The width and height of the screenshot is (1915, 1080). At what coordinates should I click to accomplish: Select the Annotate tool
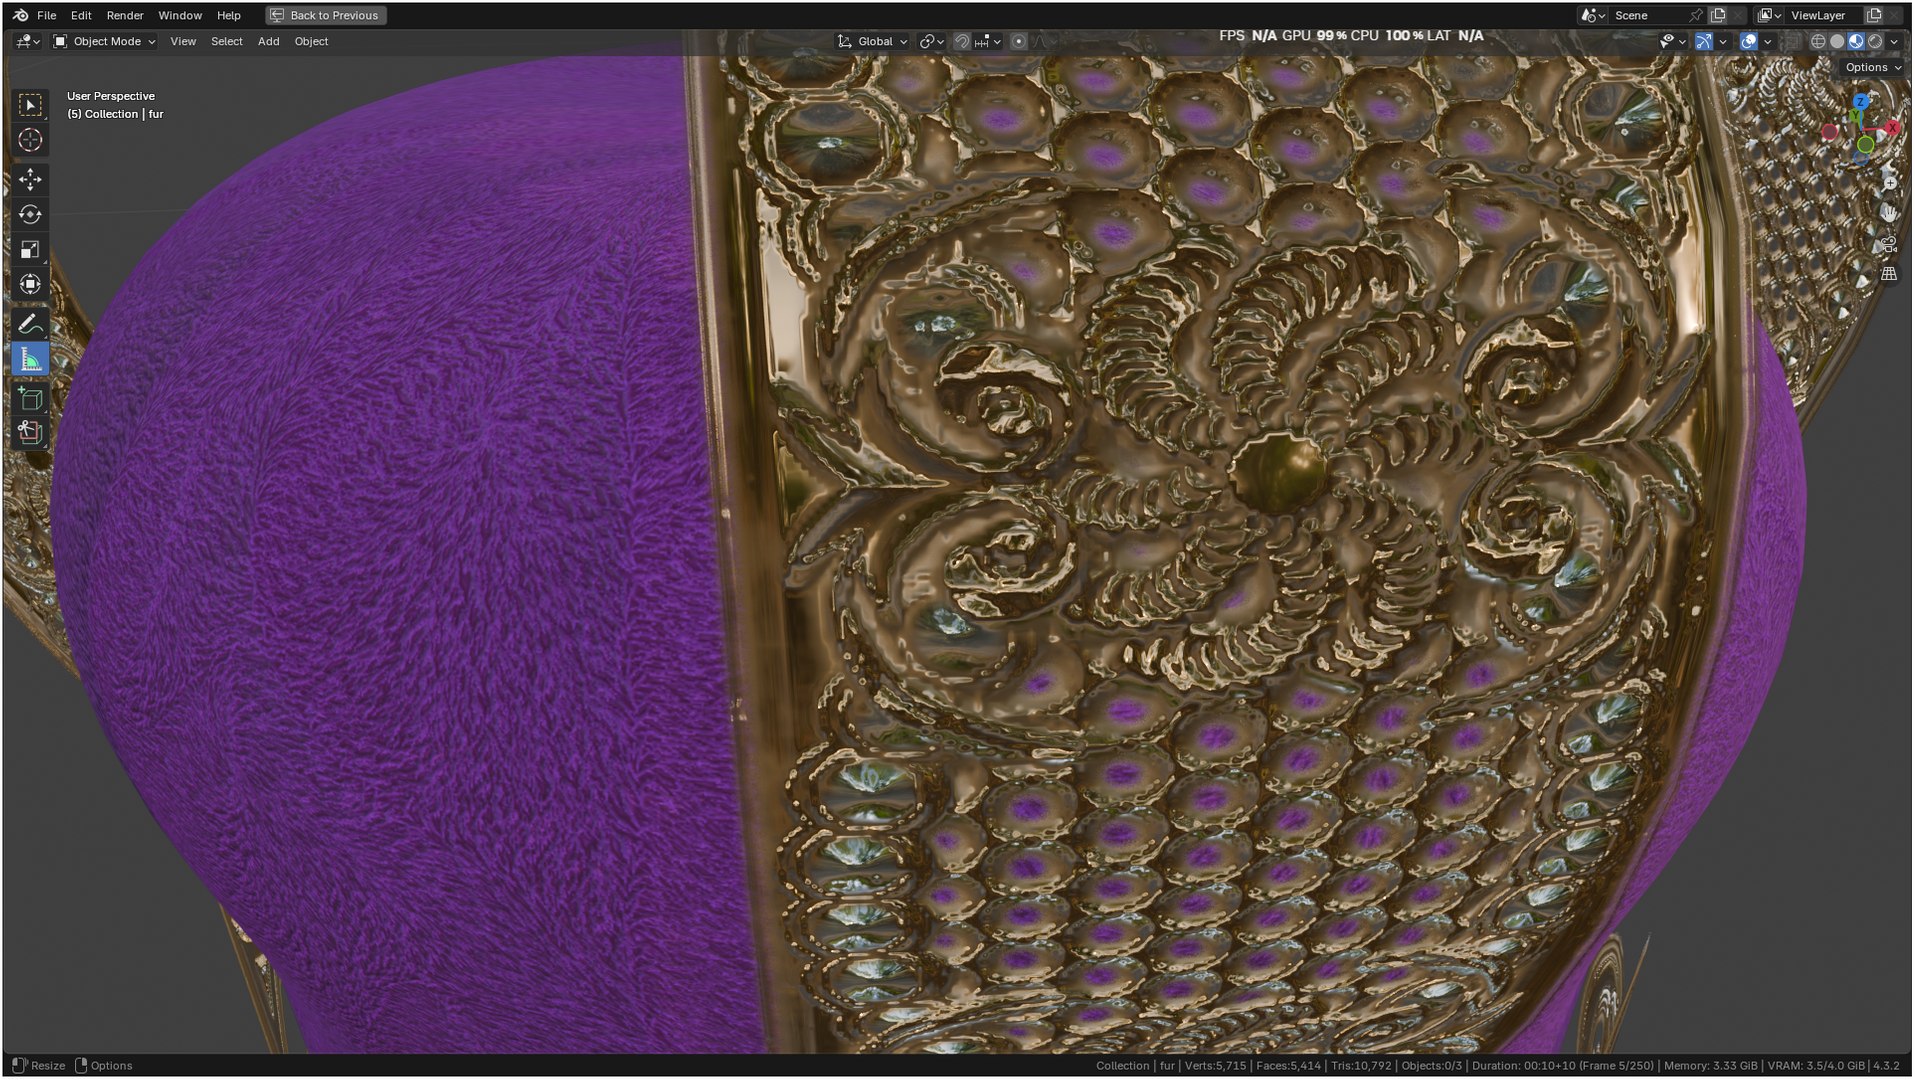(30, 324)
